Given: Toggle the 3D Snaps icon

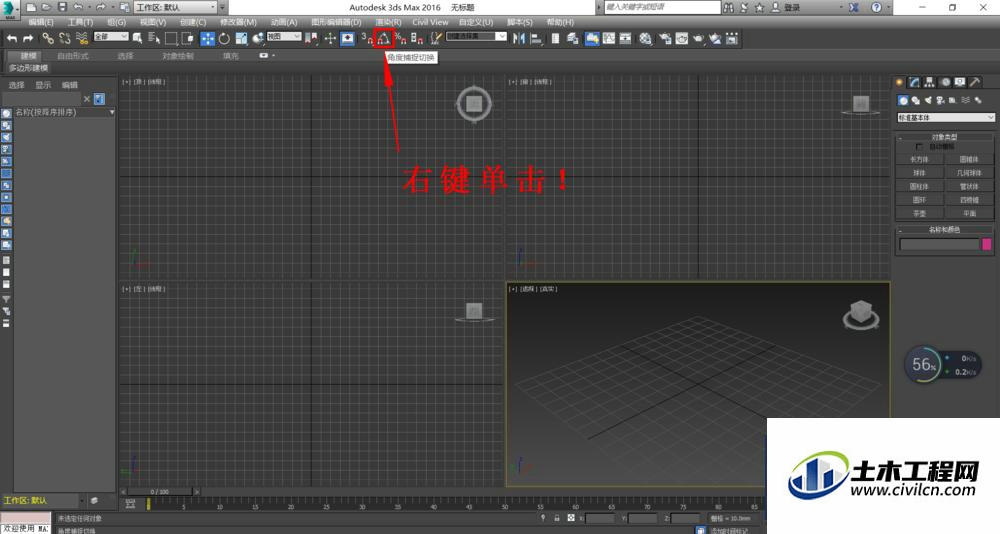Looking at the screenshot, I should pos(367,38).
